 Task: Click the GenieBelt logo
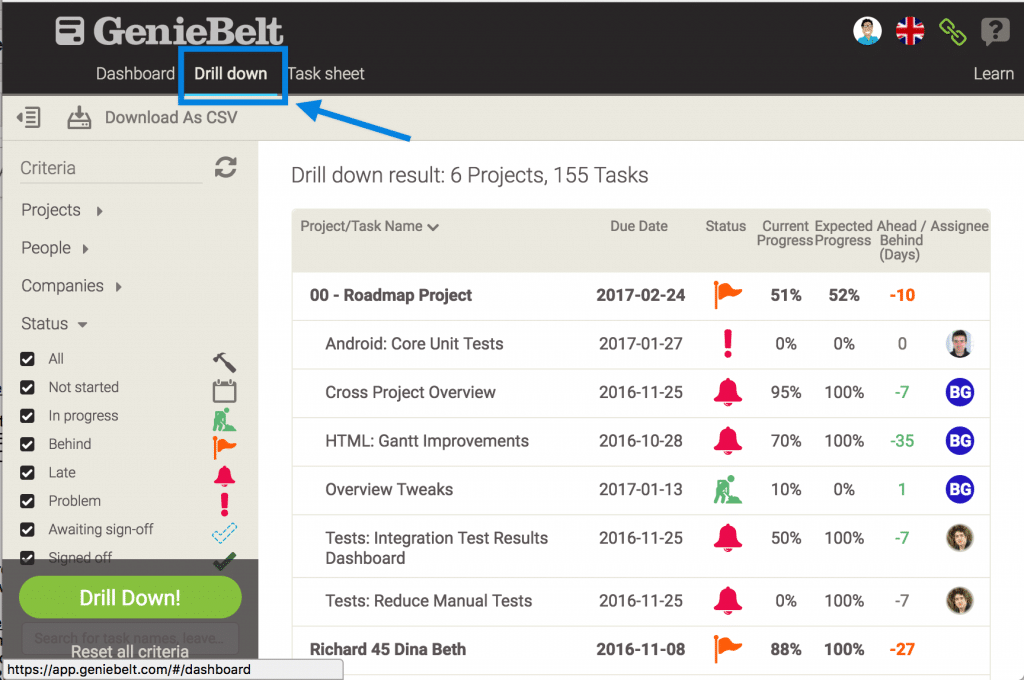[170, 31]
